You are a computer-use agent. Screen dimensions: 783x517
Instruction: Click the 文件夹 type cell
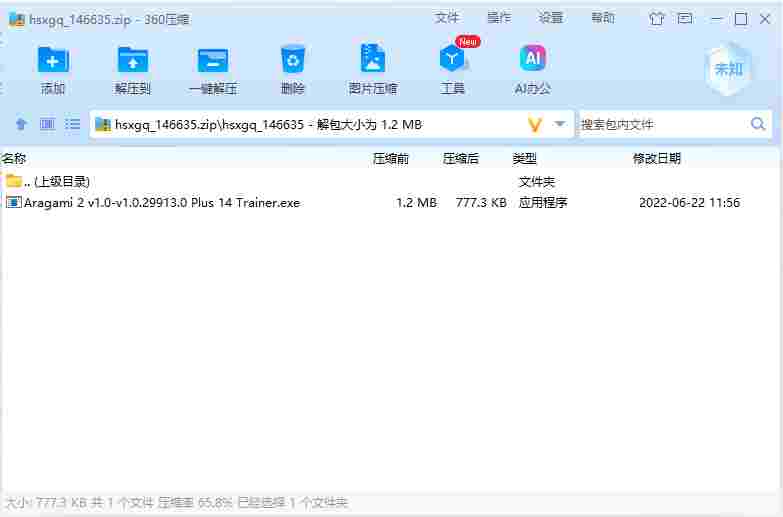click(x=537, y=181)
